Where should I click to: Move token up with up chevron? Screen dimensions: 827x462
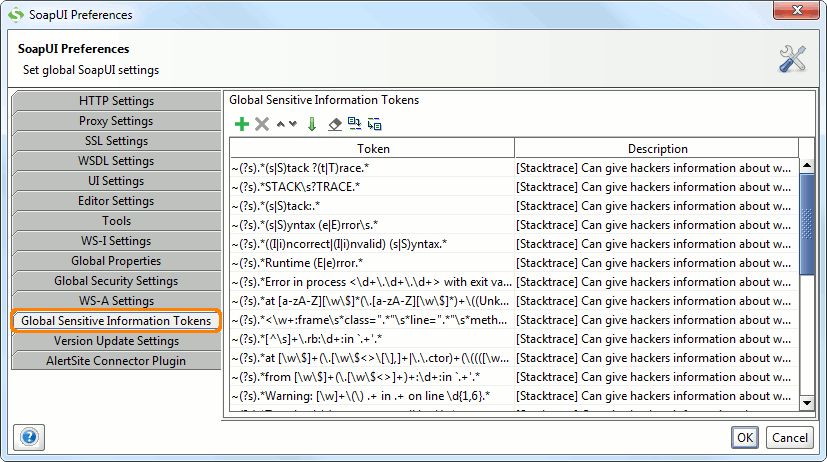tap(281, 124)
